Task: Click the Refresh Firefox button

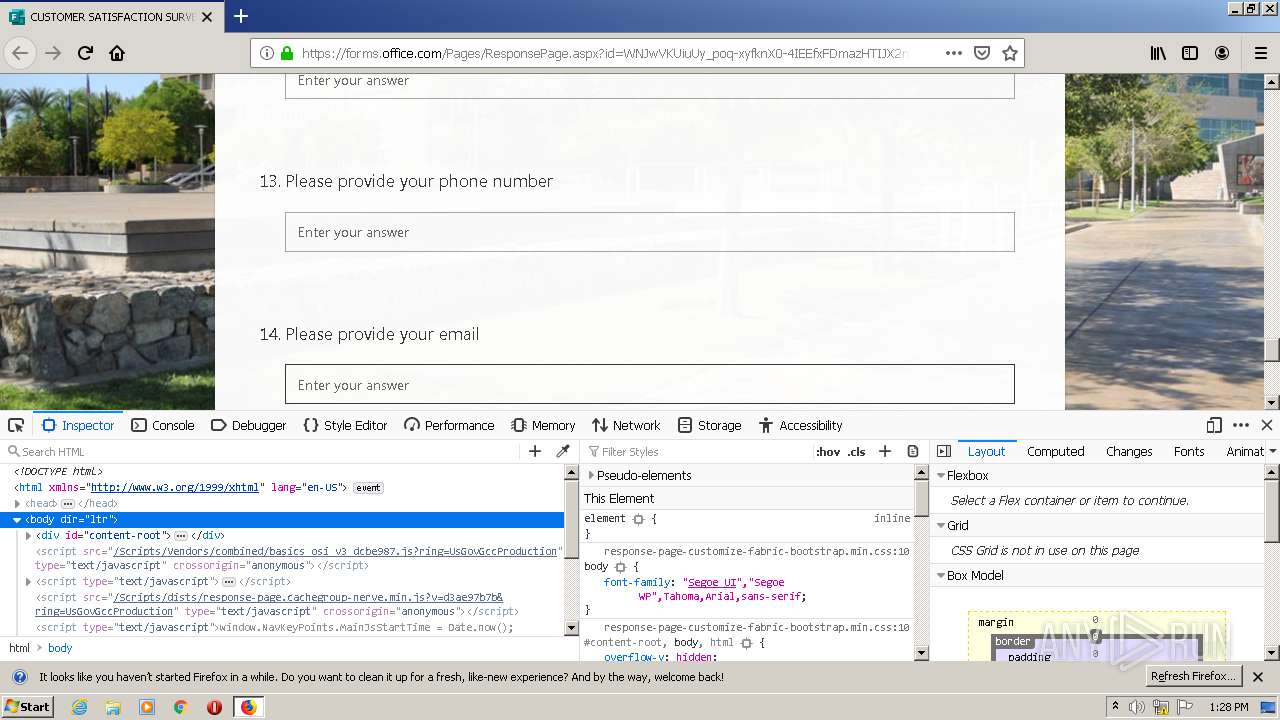Action: pyautogui.click(x=1194, y=676)
